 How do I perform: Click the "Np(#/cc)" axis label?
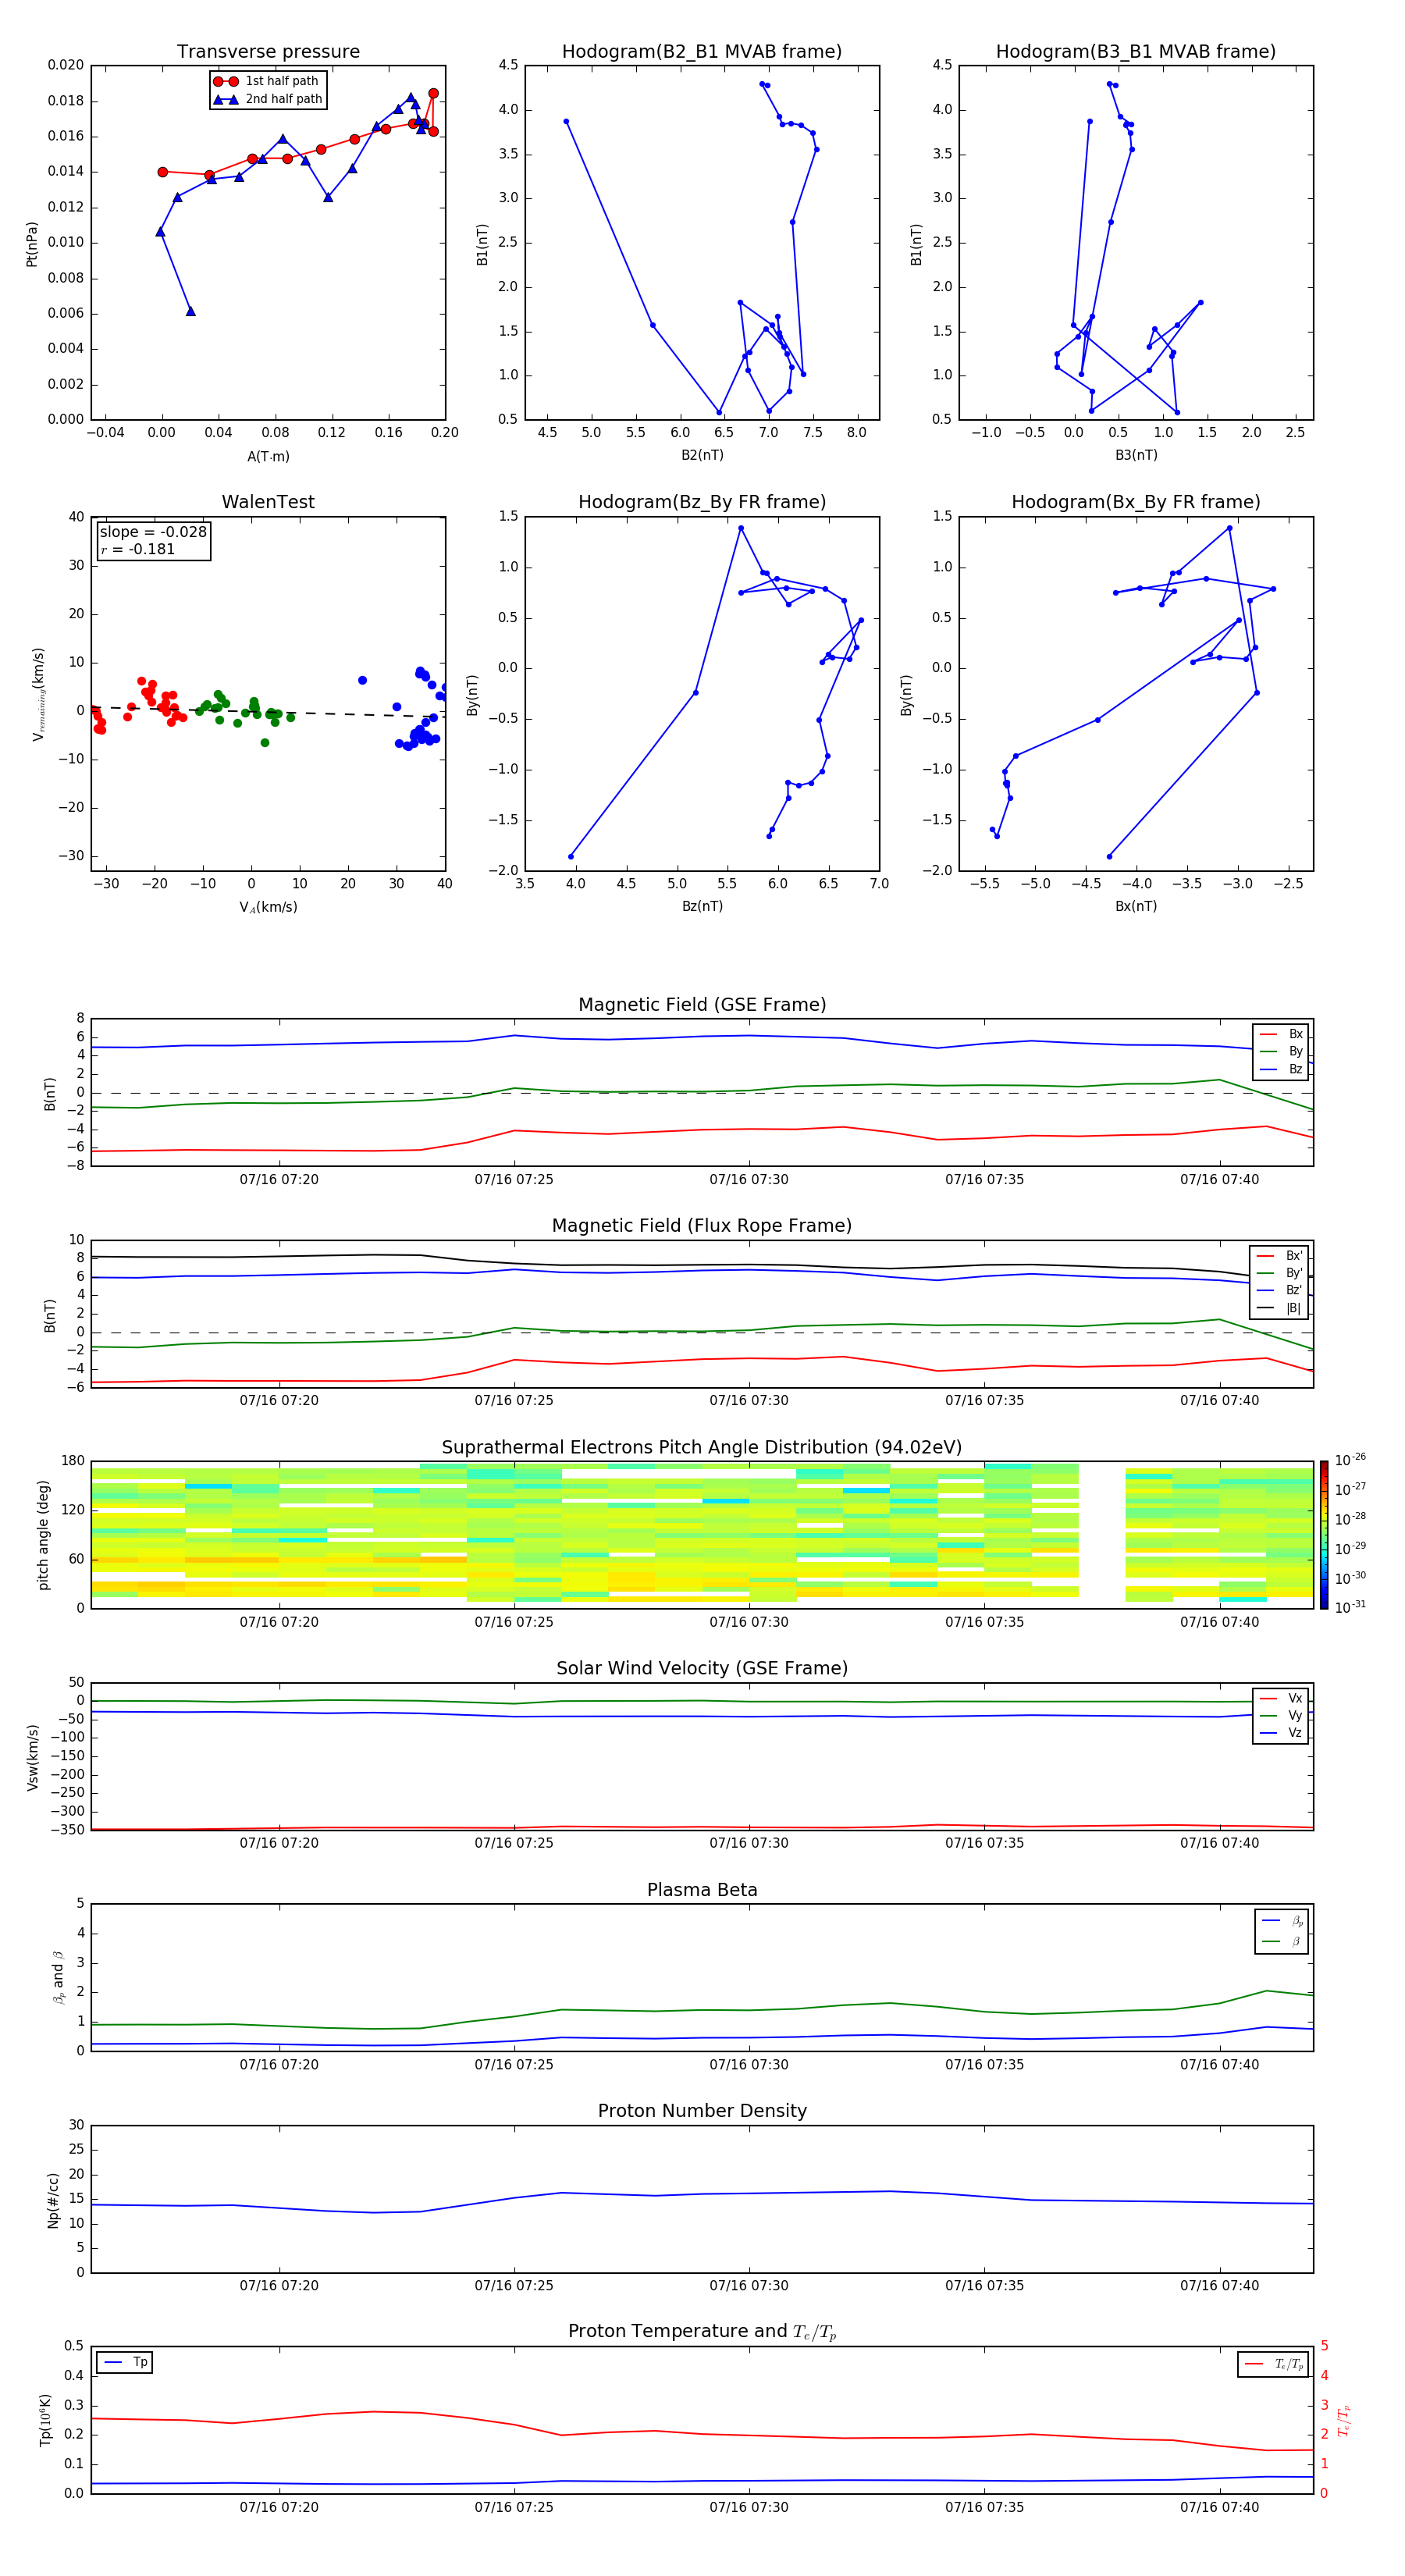pos(54,2200)
